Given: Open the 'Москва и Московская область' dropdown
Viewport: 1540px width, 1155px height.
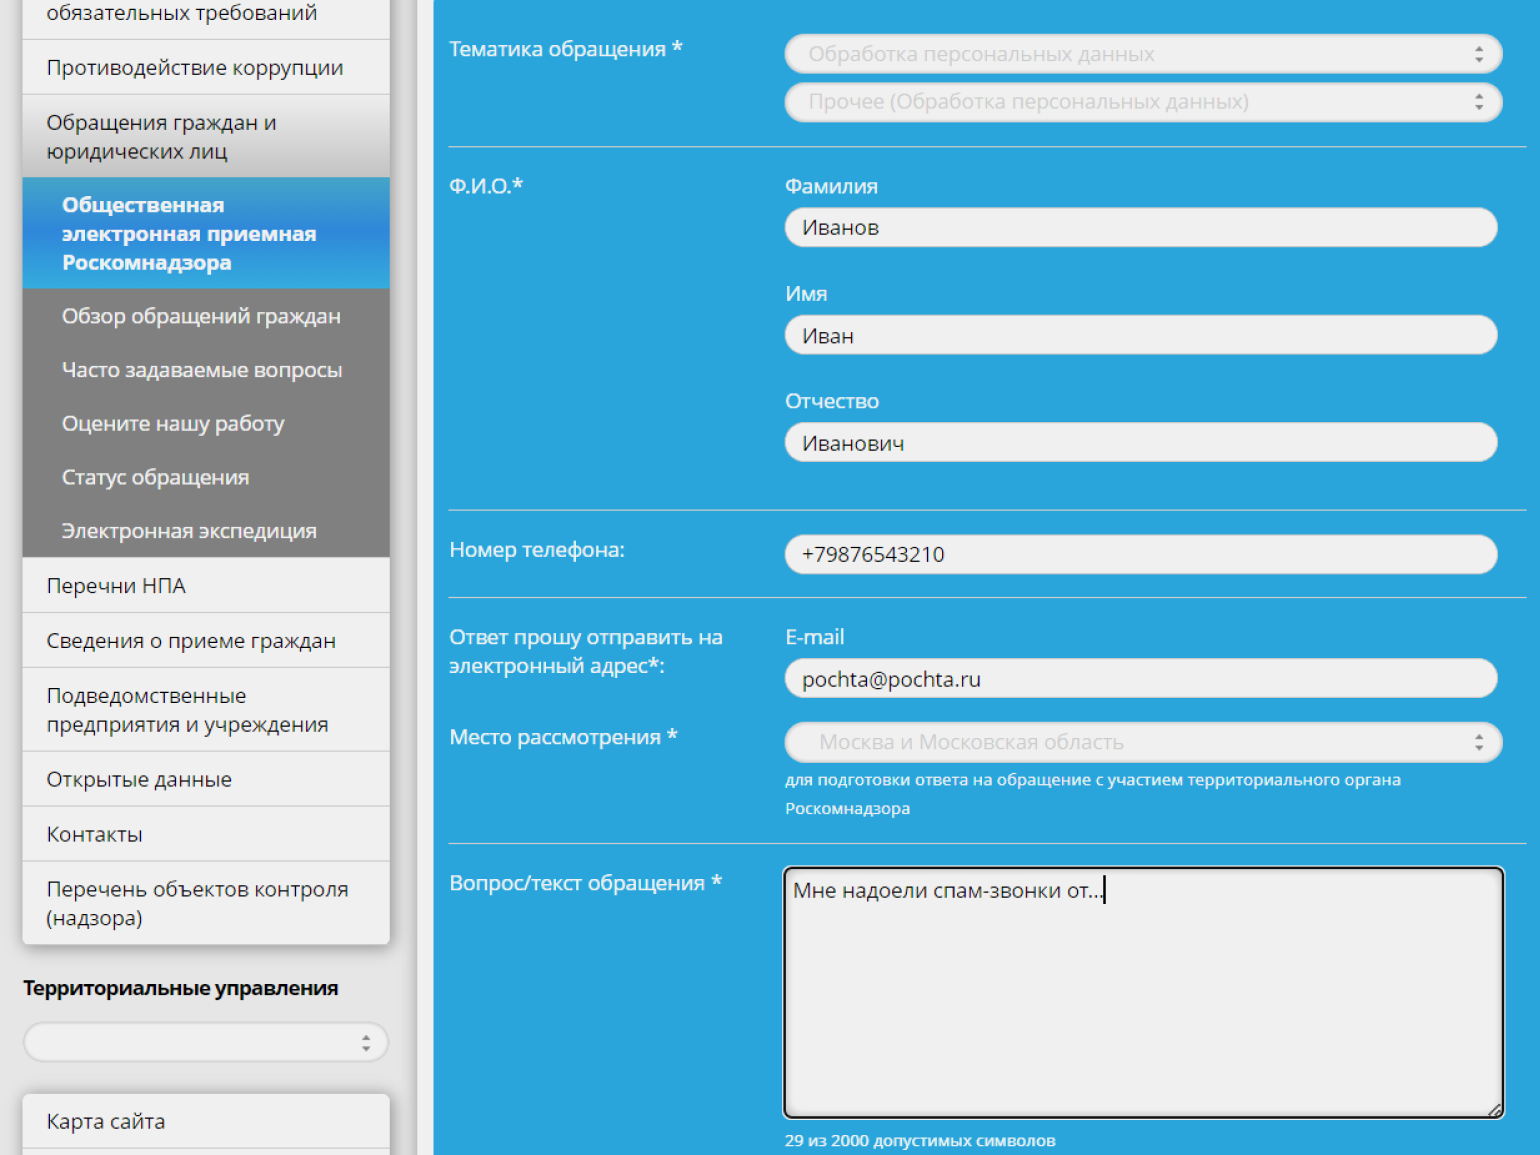Looking at the screenshot, I should tap(1142, 742).
